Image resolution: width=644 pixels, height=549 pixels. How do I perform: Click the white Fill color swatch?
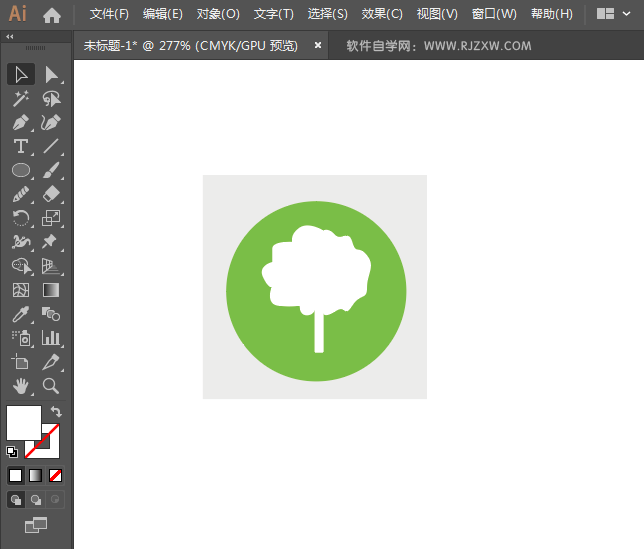(22, 421)
